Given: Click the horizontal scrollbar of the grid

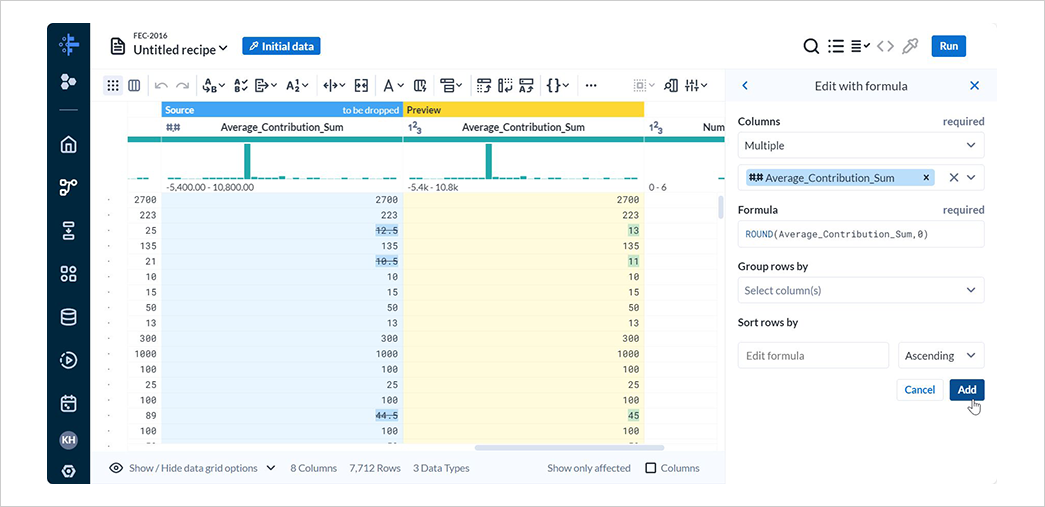Looking at the screenshot, I should click(x=569, y=448).
